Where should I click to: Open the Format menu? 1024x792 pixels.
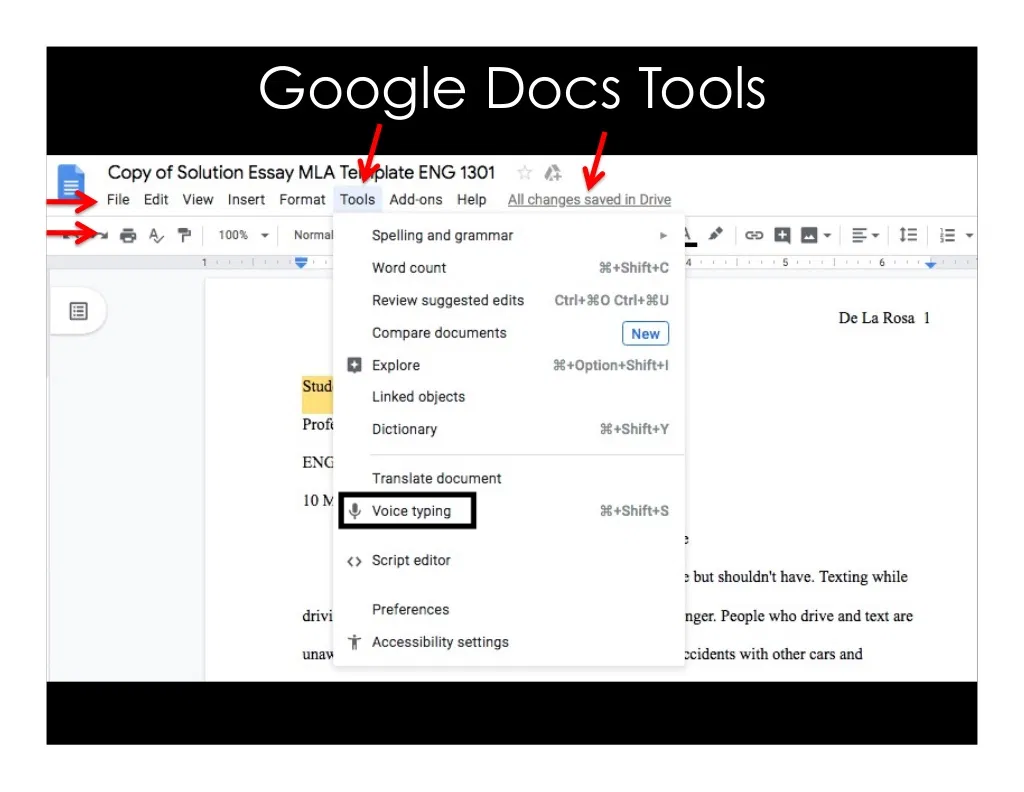(302, 199)
